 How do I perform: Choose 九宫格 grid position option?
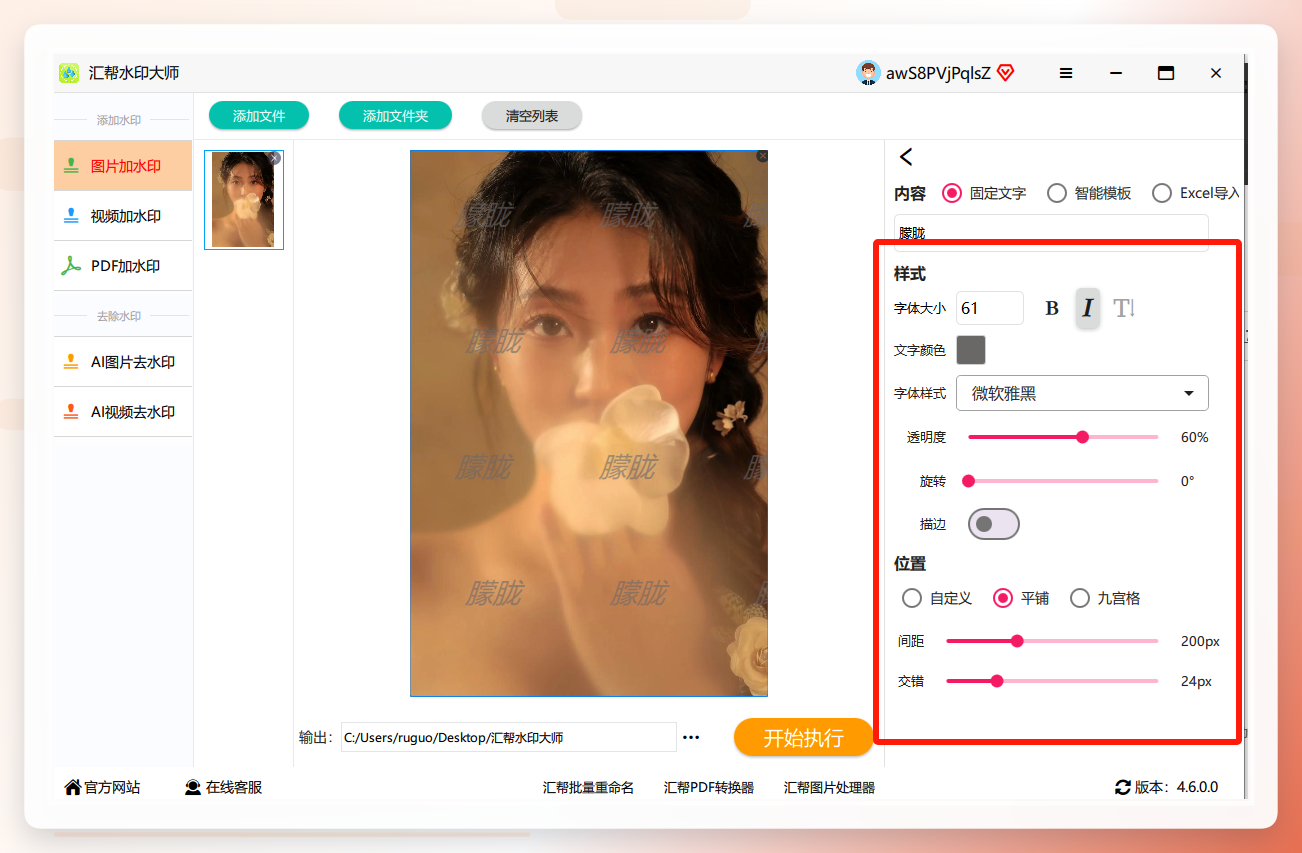click(x=1080, y=598)
